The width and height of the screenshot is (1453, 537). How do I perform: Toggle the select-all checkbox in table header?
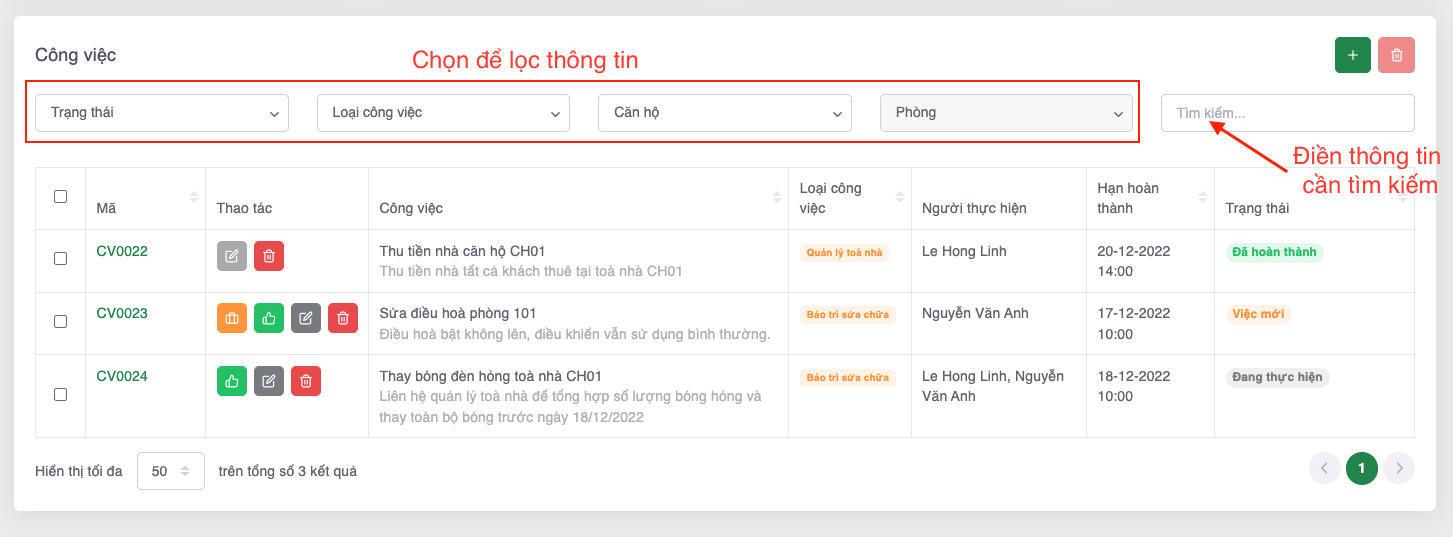[60, 197]
